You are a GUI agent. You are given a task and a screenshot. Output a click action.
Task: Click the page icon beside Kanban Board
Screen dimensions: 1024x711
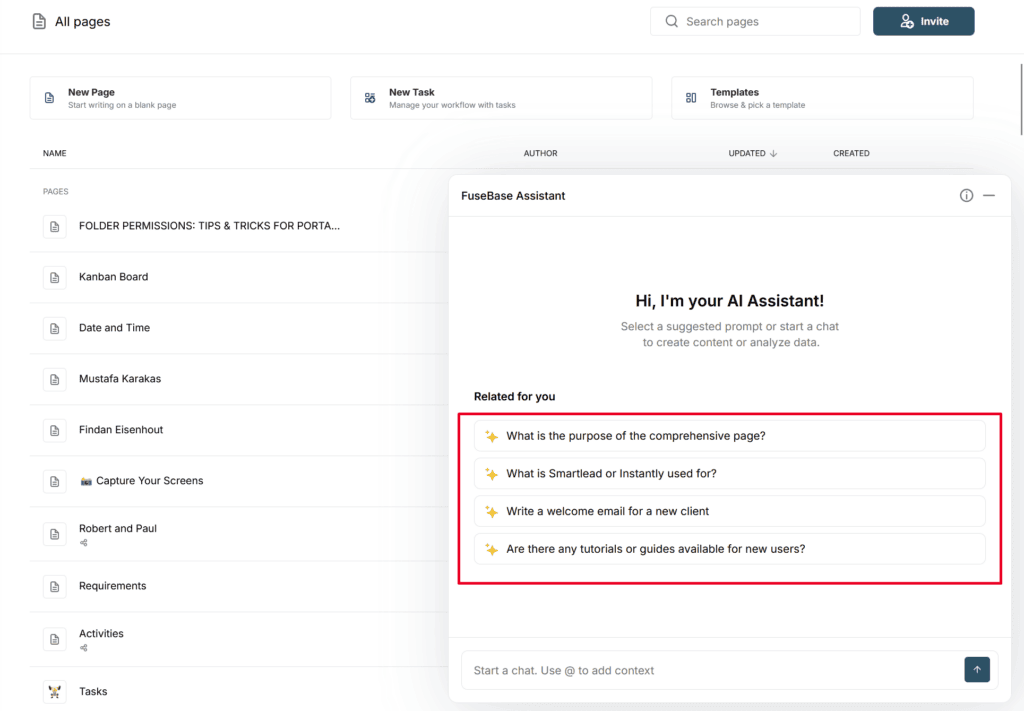(55, 277)
